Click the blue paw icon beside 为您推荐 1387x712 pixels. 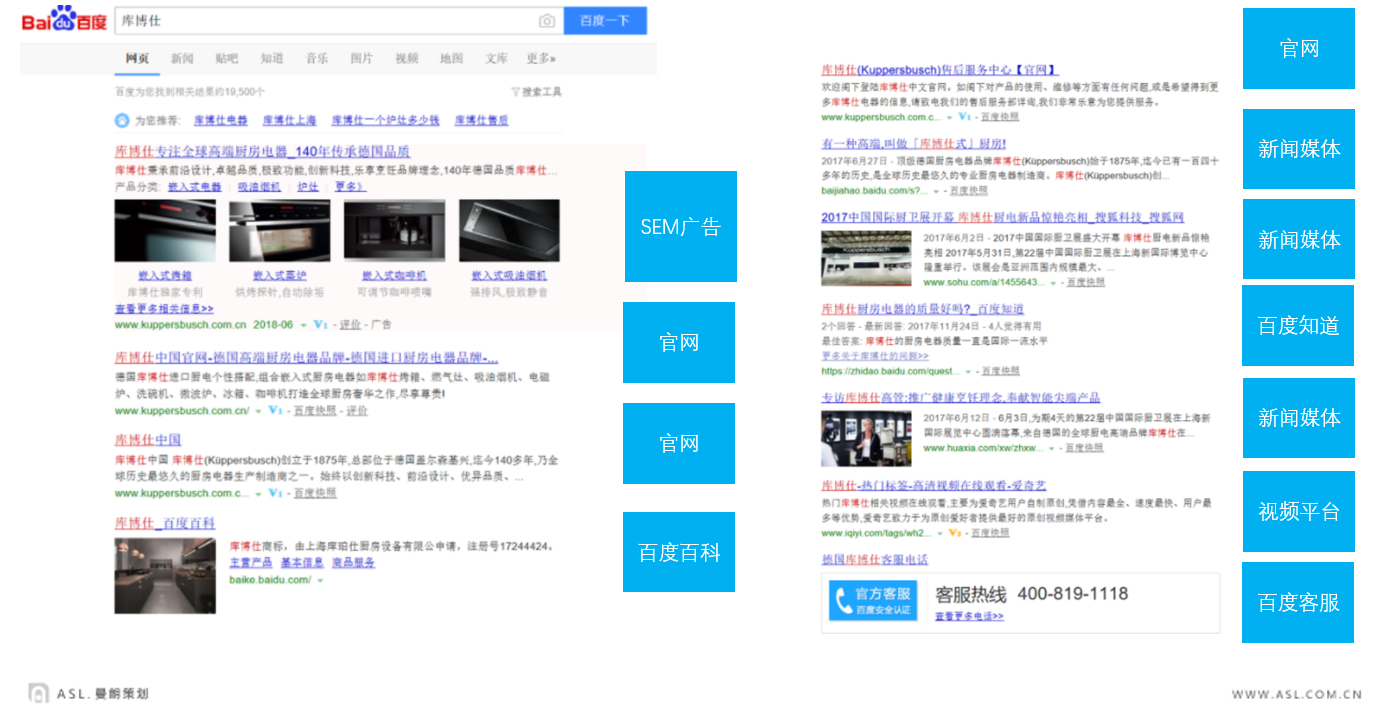coord(122,120)
